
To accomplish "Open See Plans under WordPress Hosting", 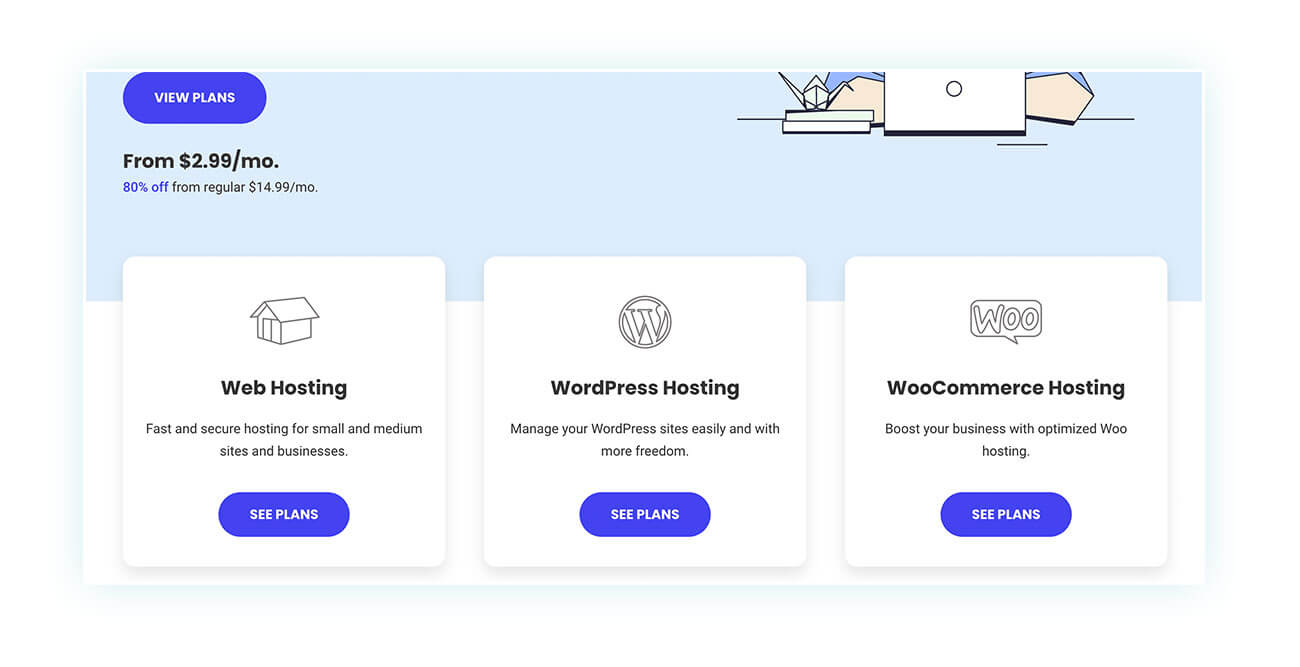I will point(645,514).
